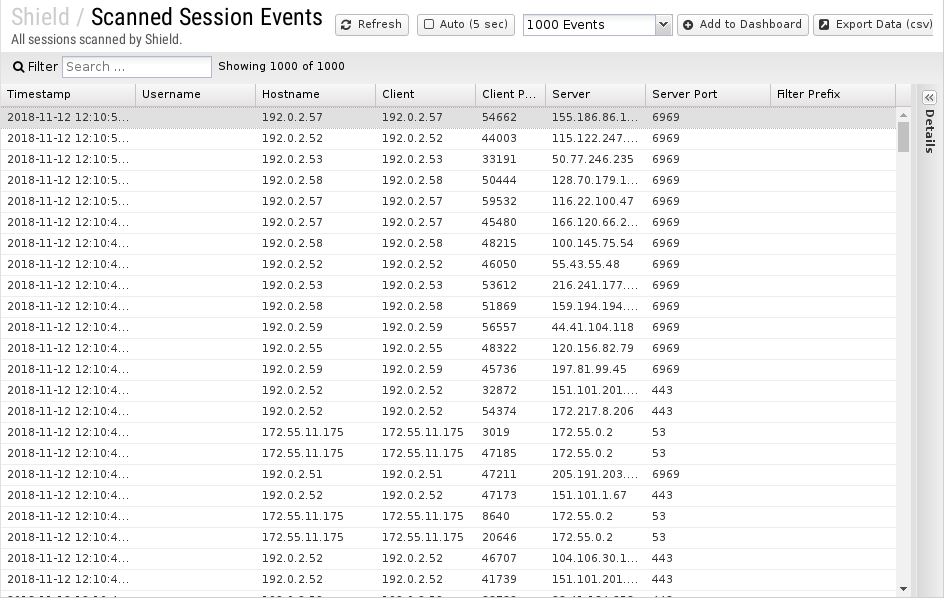Click the Shield breadcrumb link
The width and height of the screenshot is (944, 598).
click(40, 17)
